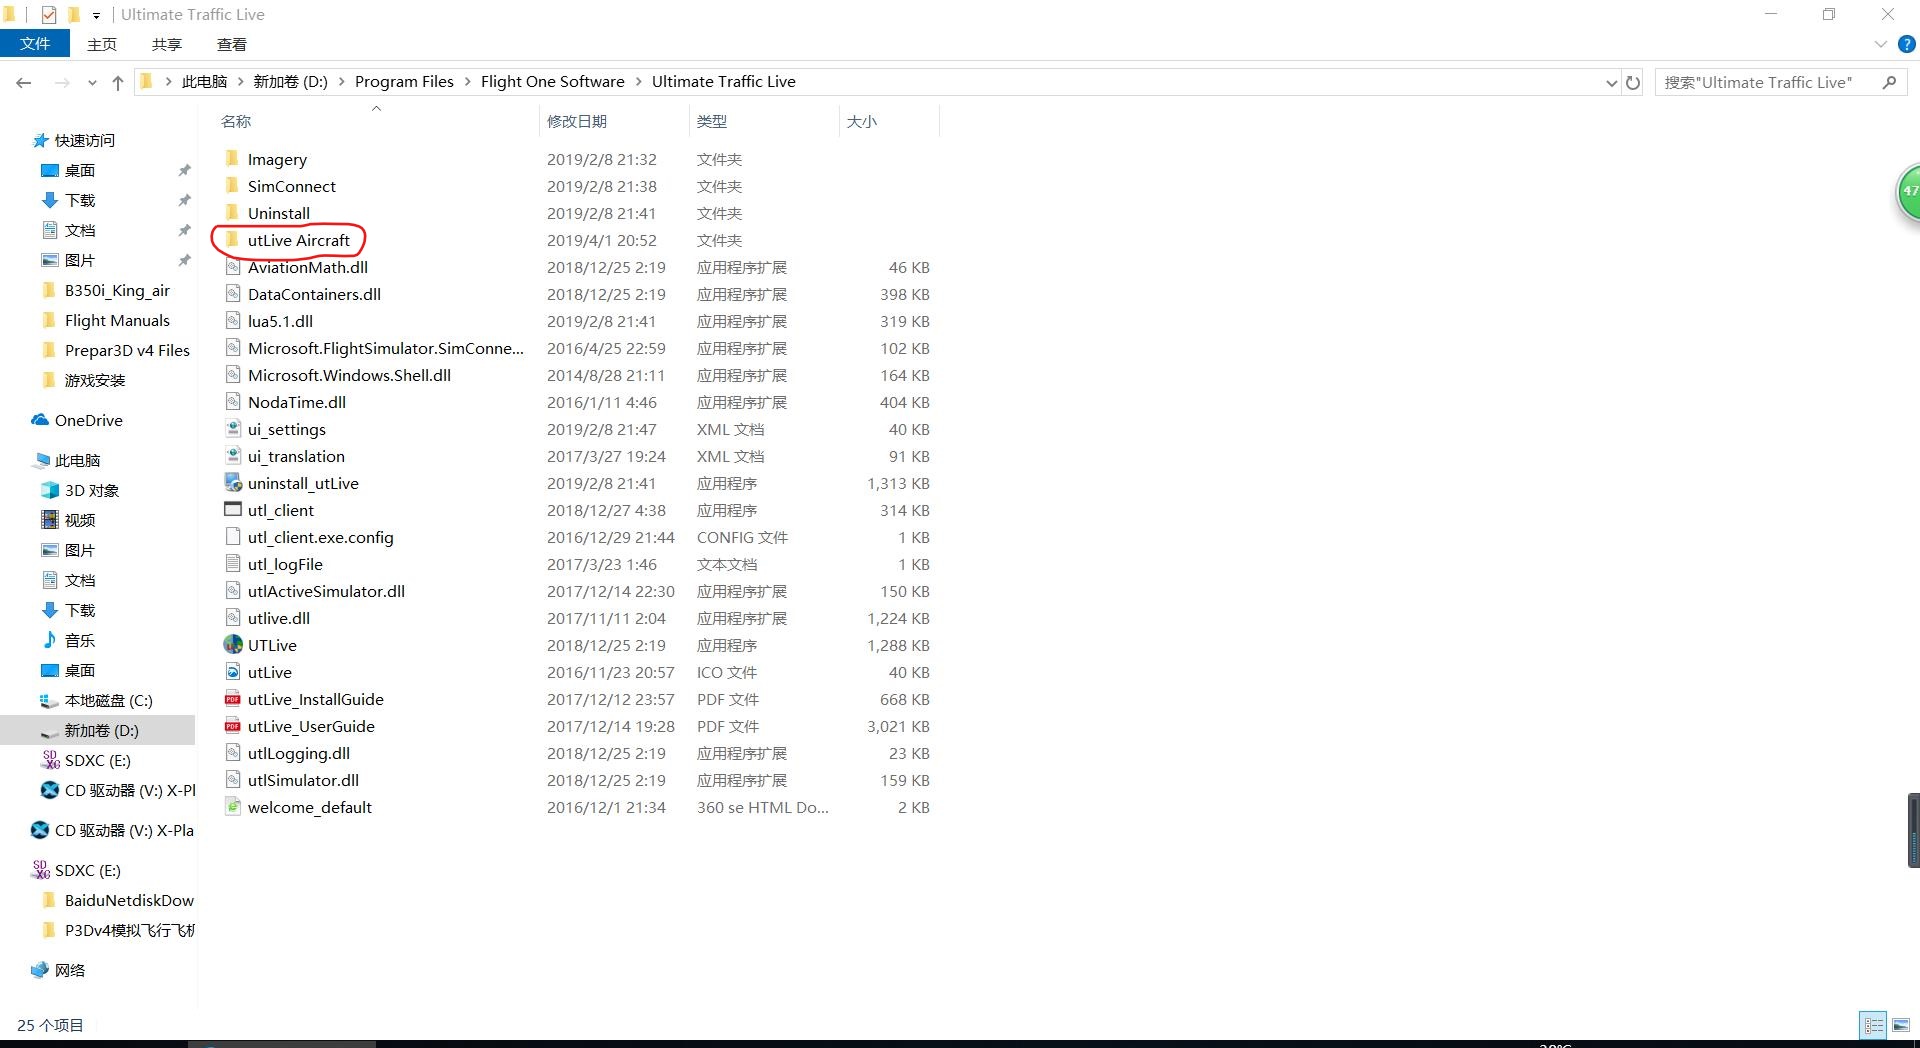Select B350i_King_air in quick access

tap(106, 290)
